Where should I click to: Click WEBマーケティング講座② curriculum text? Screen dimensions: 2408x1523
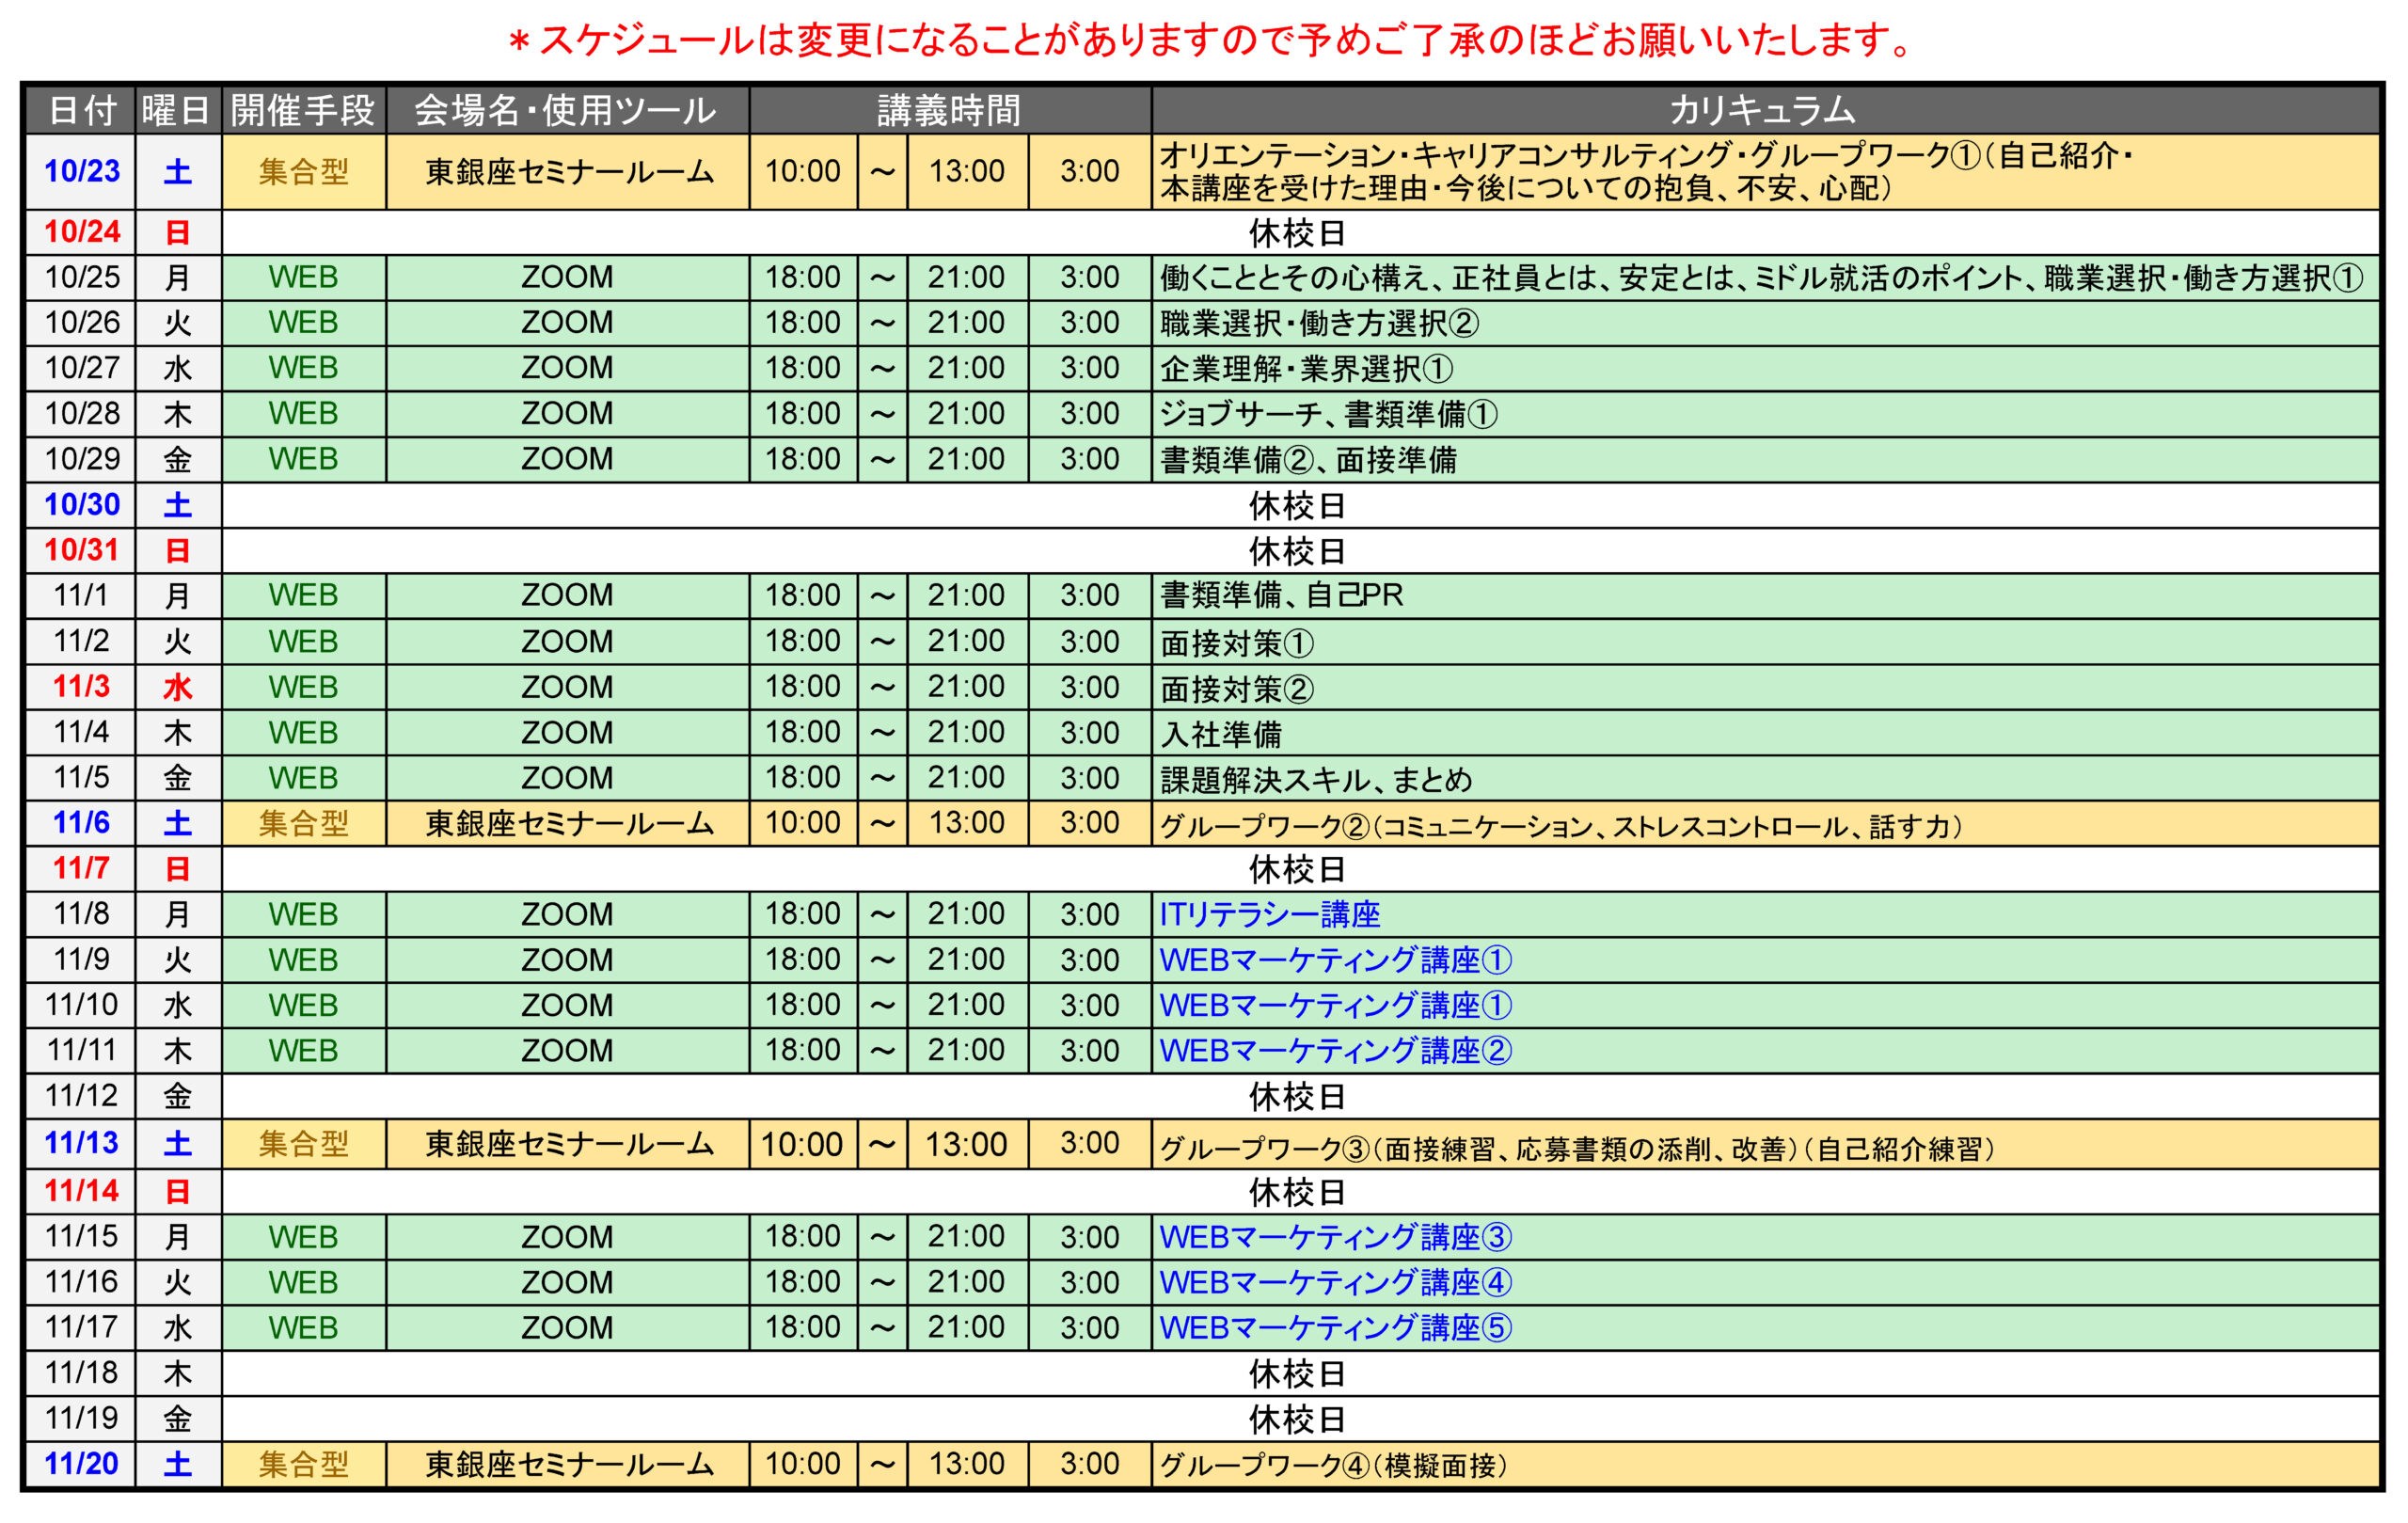point(1335,1051)
